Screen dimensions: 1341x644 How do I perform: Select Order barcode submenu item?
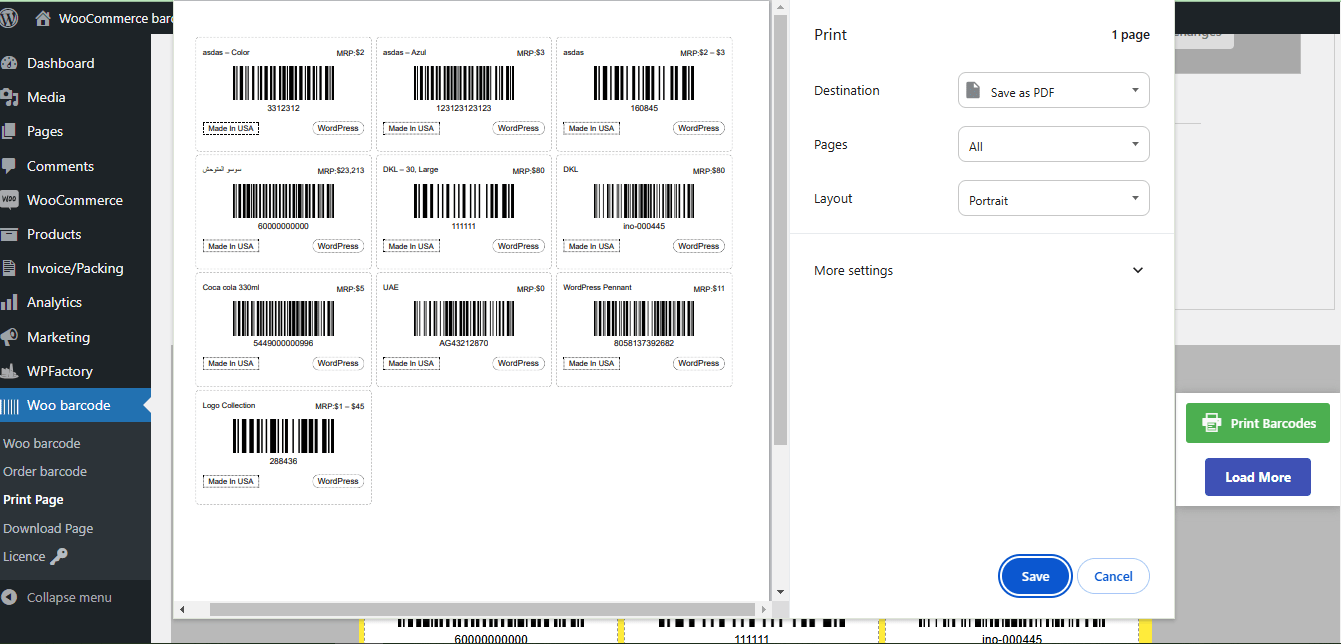[x=45, y=471]
